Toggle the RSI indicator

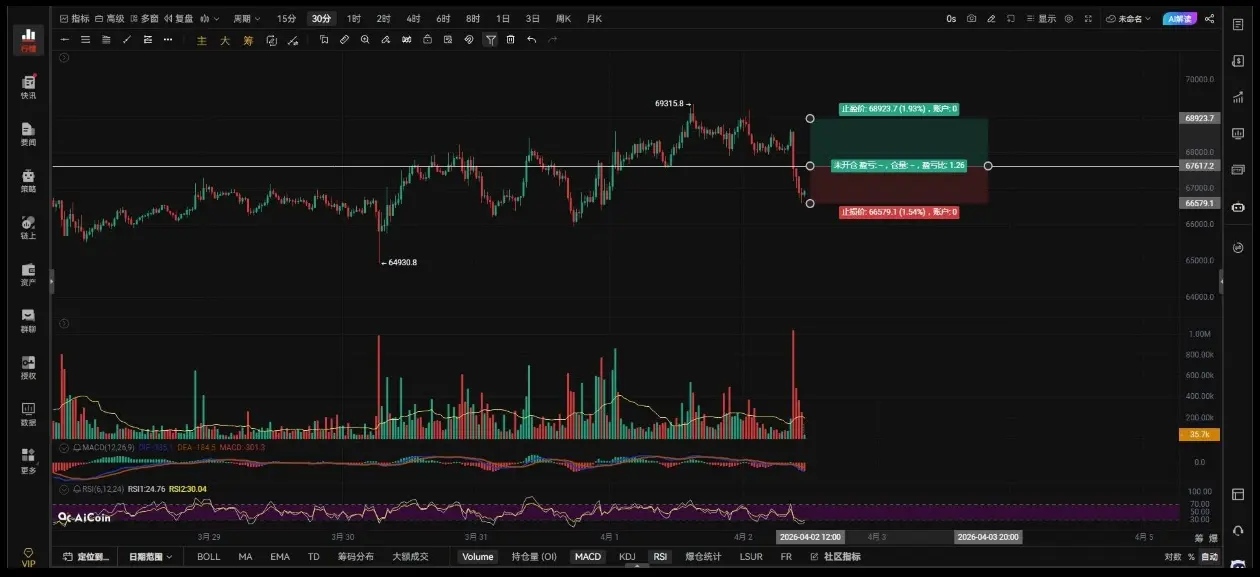coord(660,556)
